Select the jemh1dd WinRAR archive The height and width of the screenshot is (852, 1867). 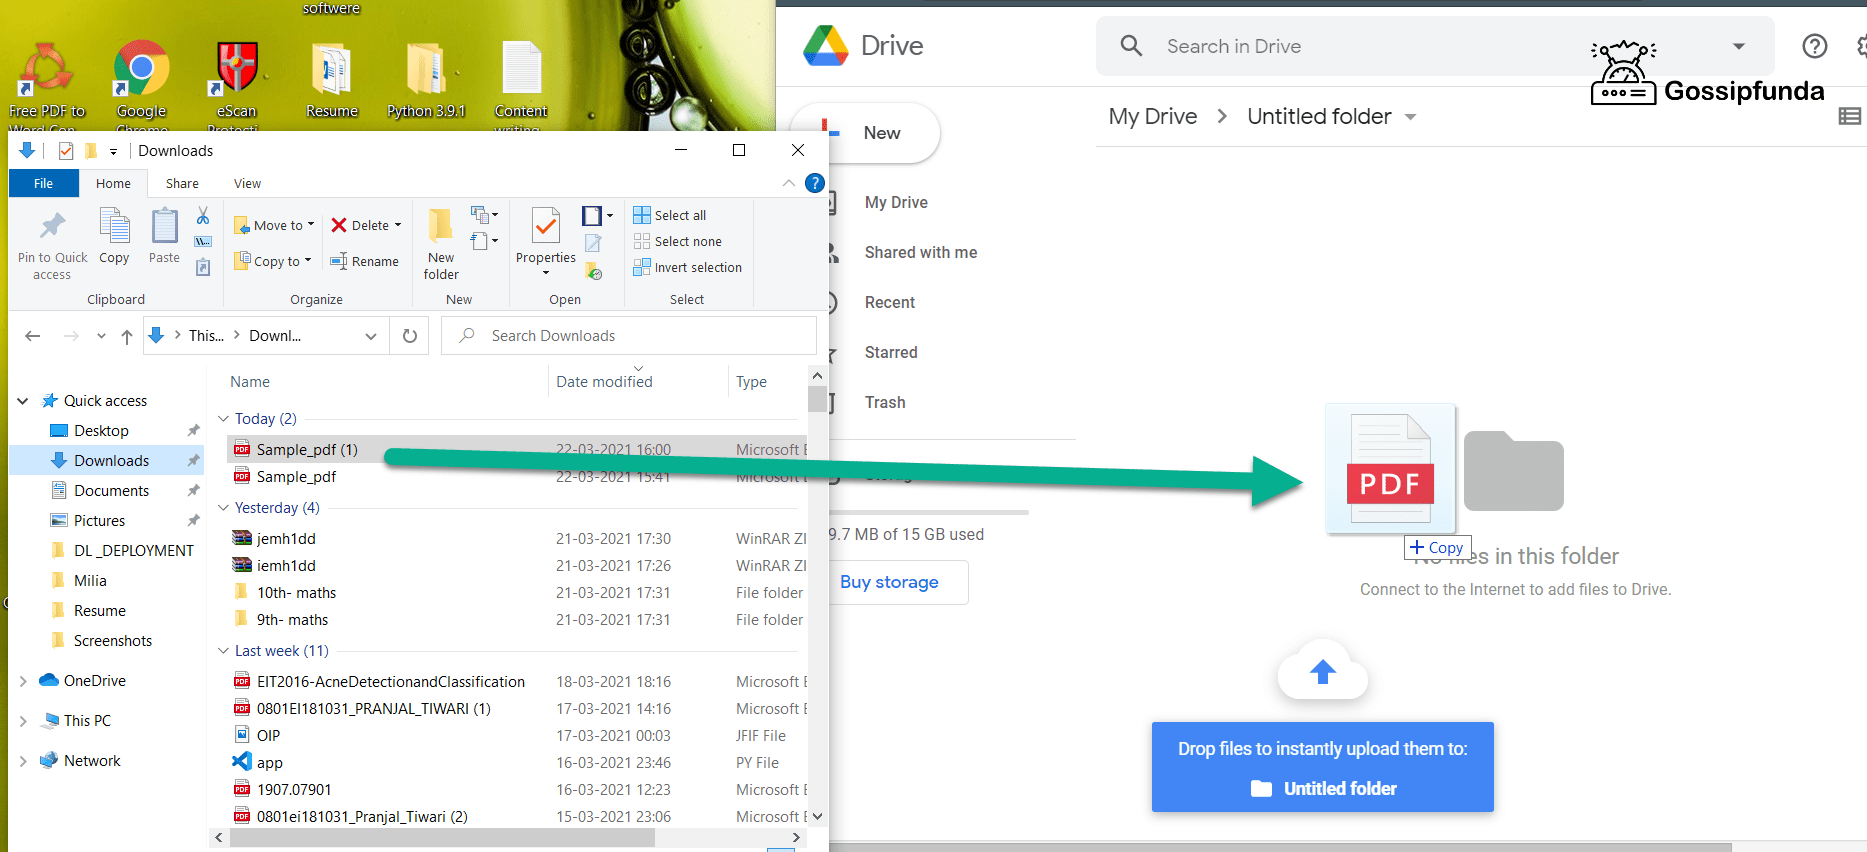(286, 539)
